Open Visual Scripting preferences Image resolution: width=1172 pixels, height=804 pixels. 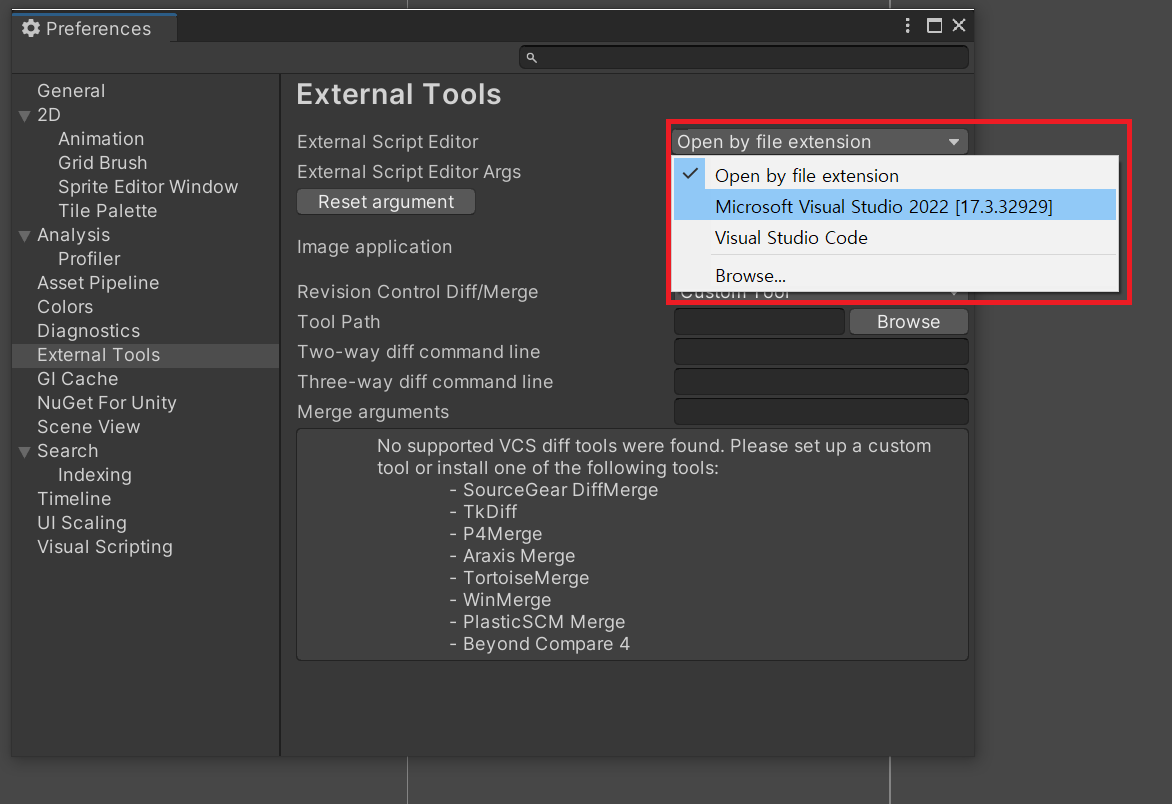(105, 547)
